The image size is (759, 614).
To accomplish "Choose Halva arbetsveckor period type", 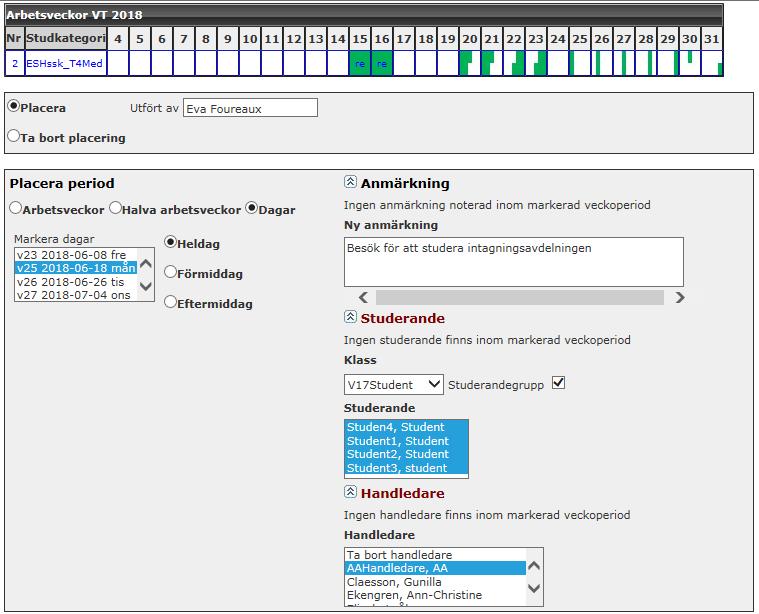I will [115, 208].
